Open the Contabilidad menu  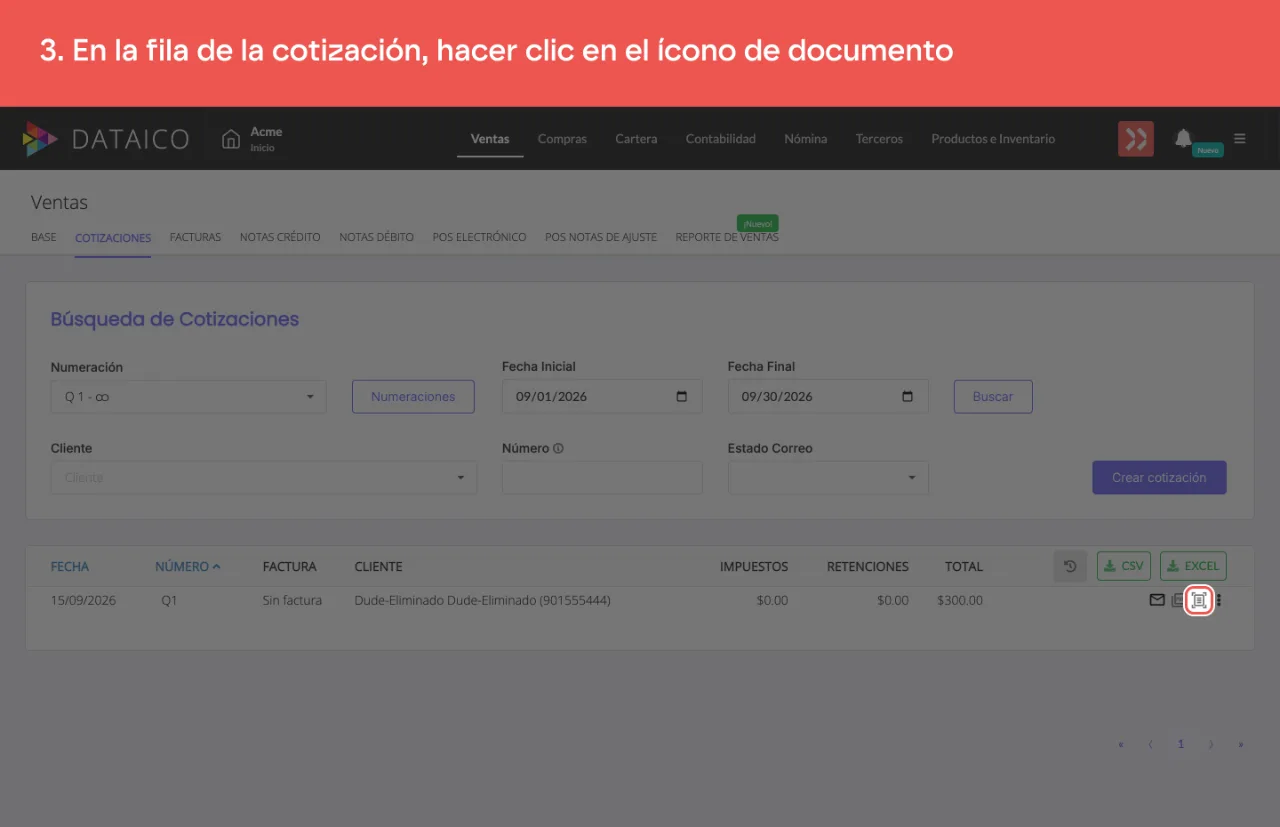tap(721, 139)
